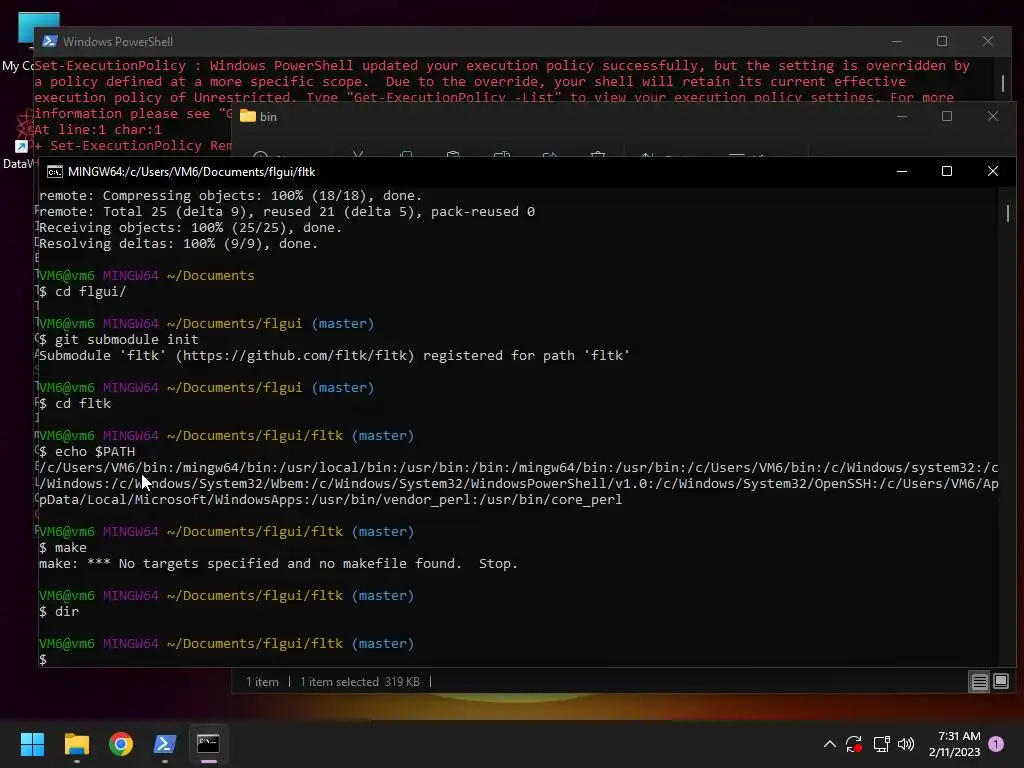
Task: Maximize the bin Explorer window
Action: click(947, 116)
